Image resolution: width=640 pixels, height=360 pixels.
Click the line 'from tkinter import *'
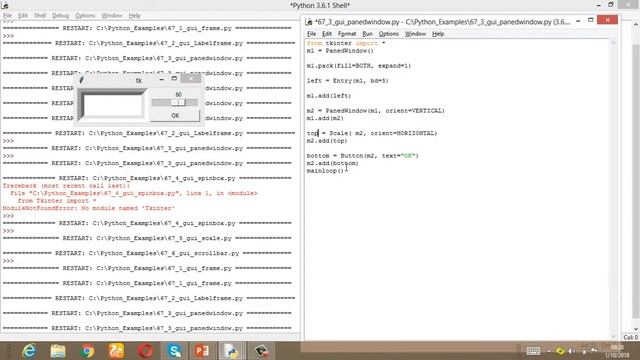[x=346, y=43]
